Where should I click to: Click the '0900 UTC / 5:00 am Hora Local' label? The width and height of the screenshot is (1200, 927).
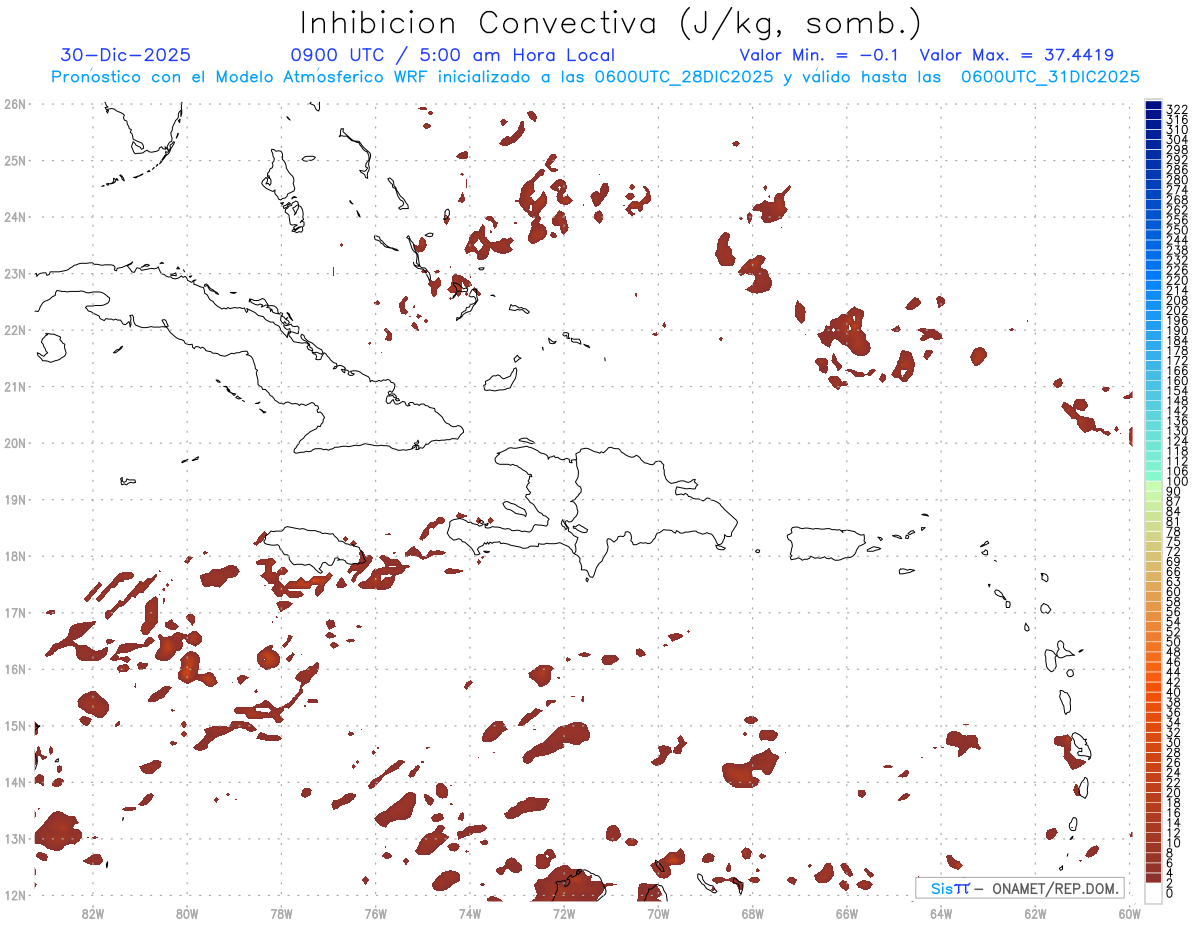coord(452,55)
